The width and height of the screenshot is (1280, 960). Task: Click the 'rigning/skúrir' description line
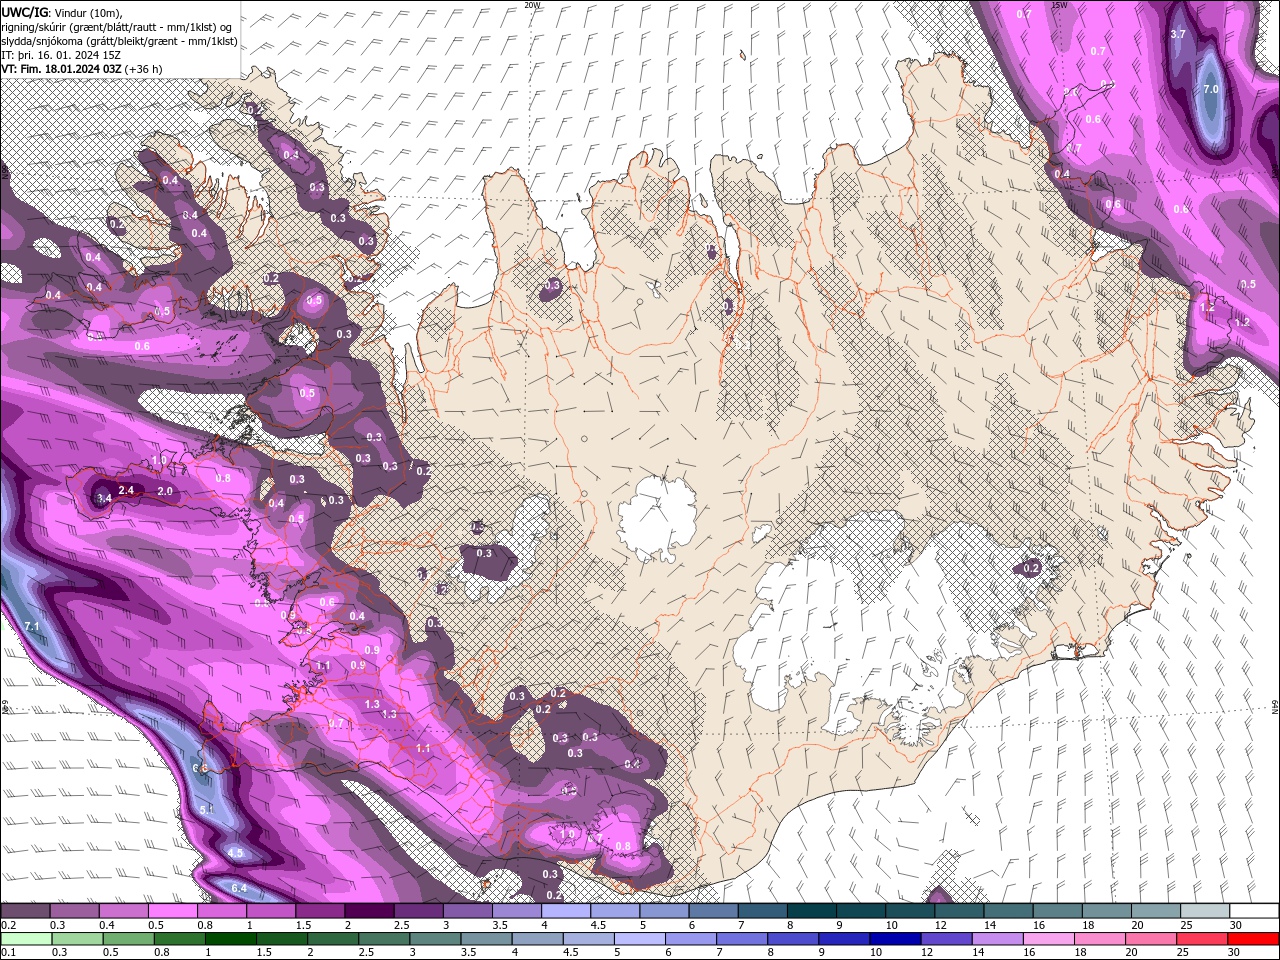[x=117, y=27]
